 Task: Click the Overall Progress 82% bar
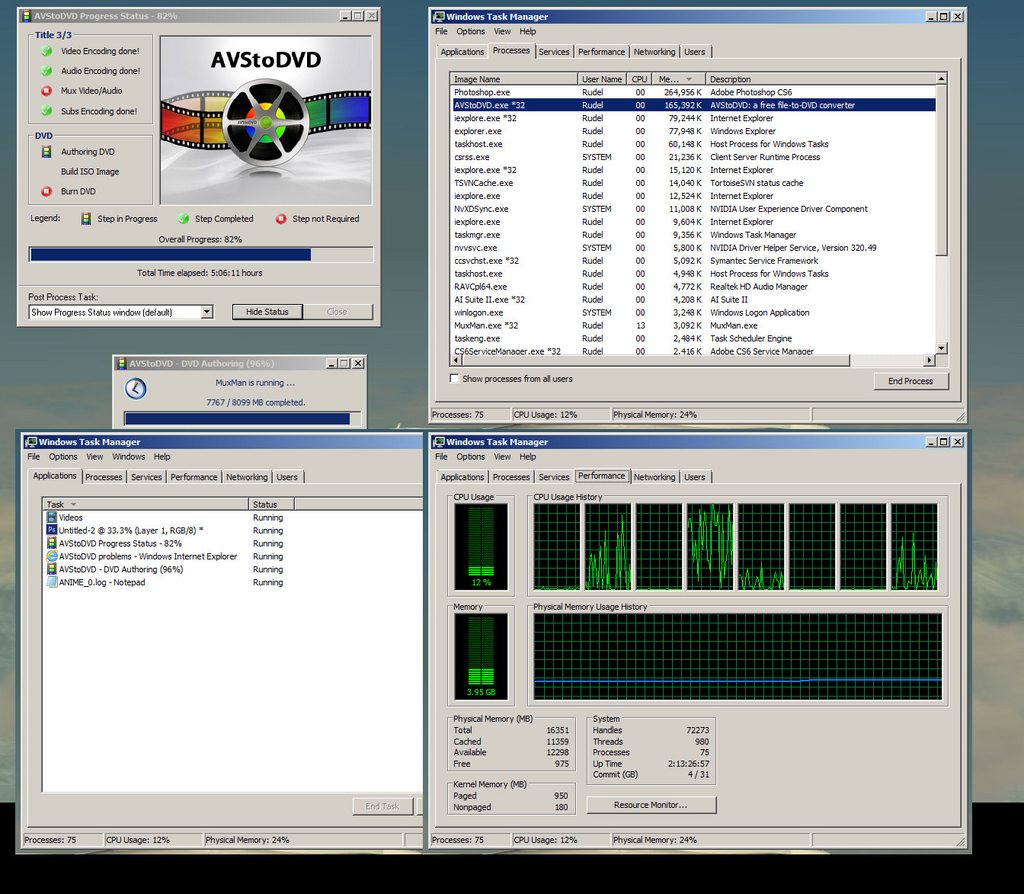pos(201,255)
